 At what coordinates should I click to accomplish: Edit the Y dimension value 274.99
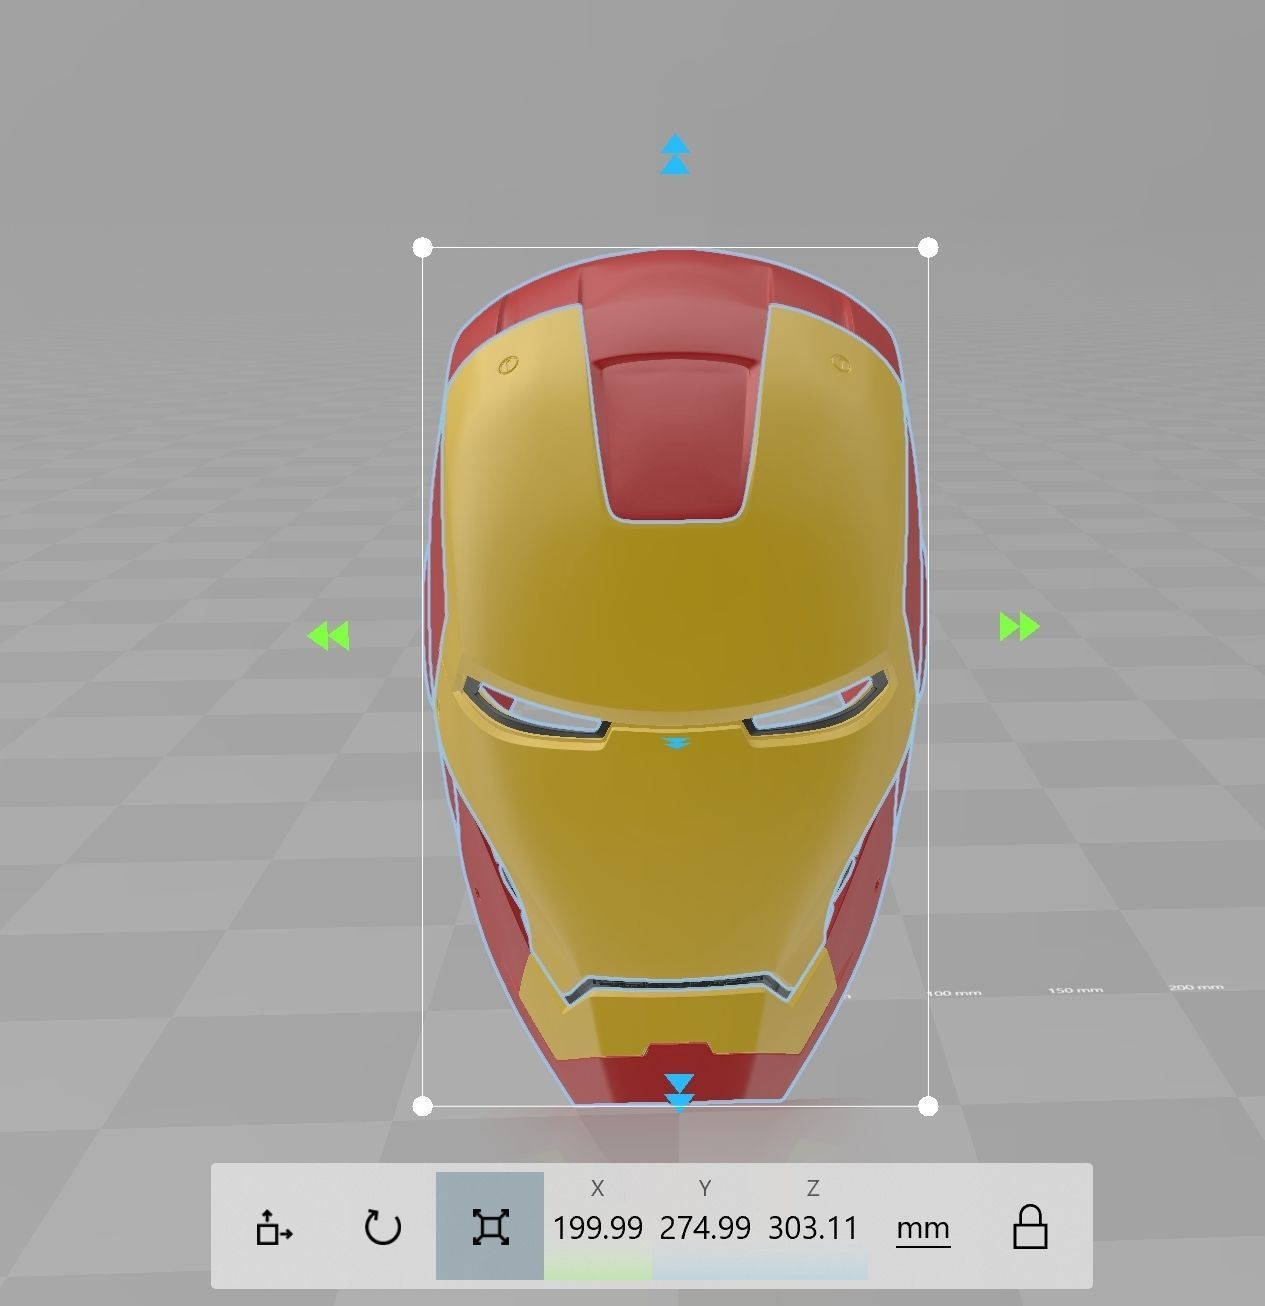705,1228
